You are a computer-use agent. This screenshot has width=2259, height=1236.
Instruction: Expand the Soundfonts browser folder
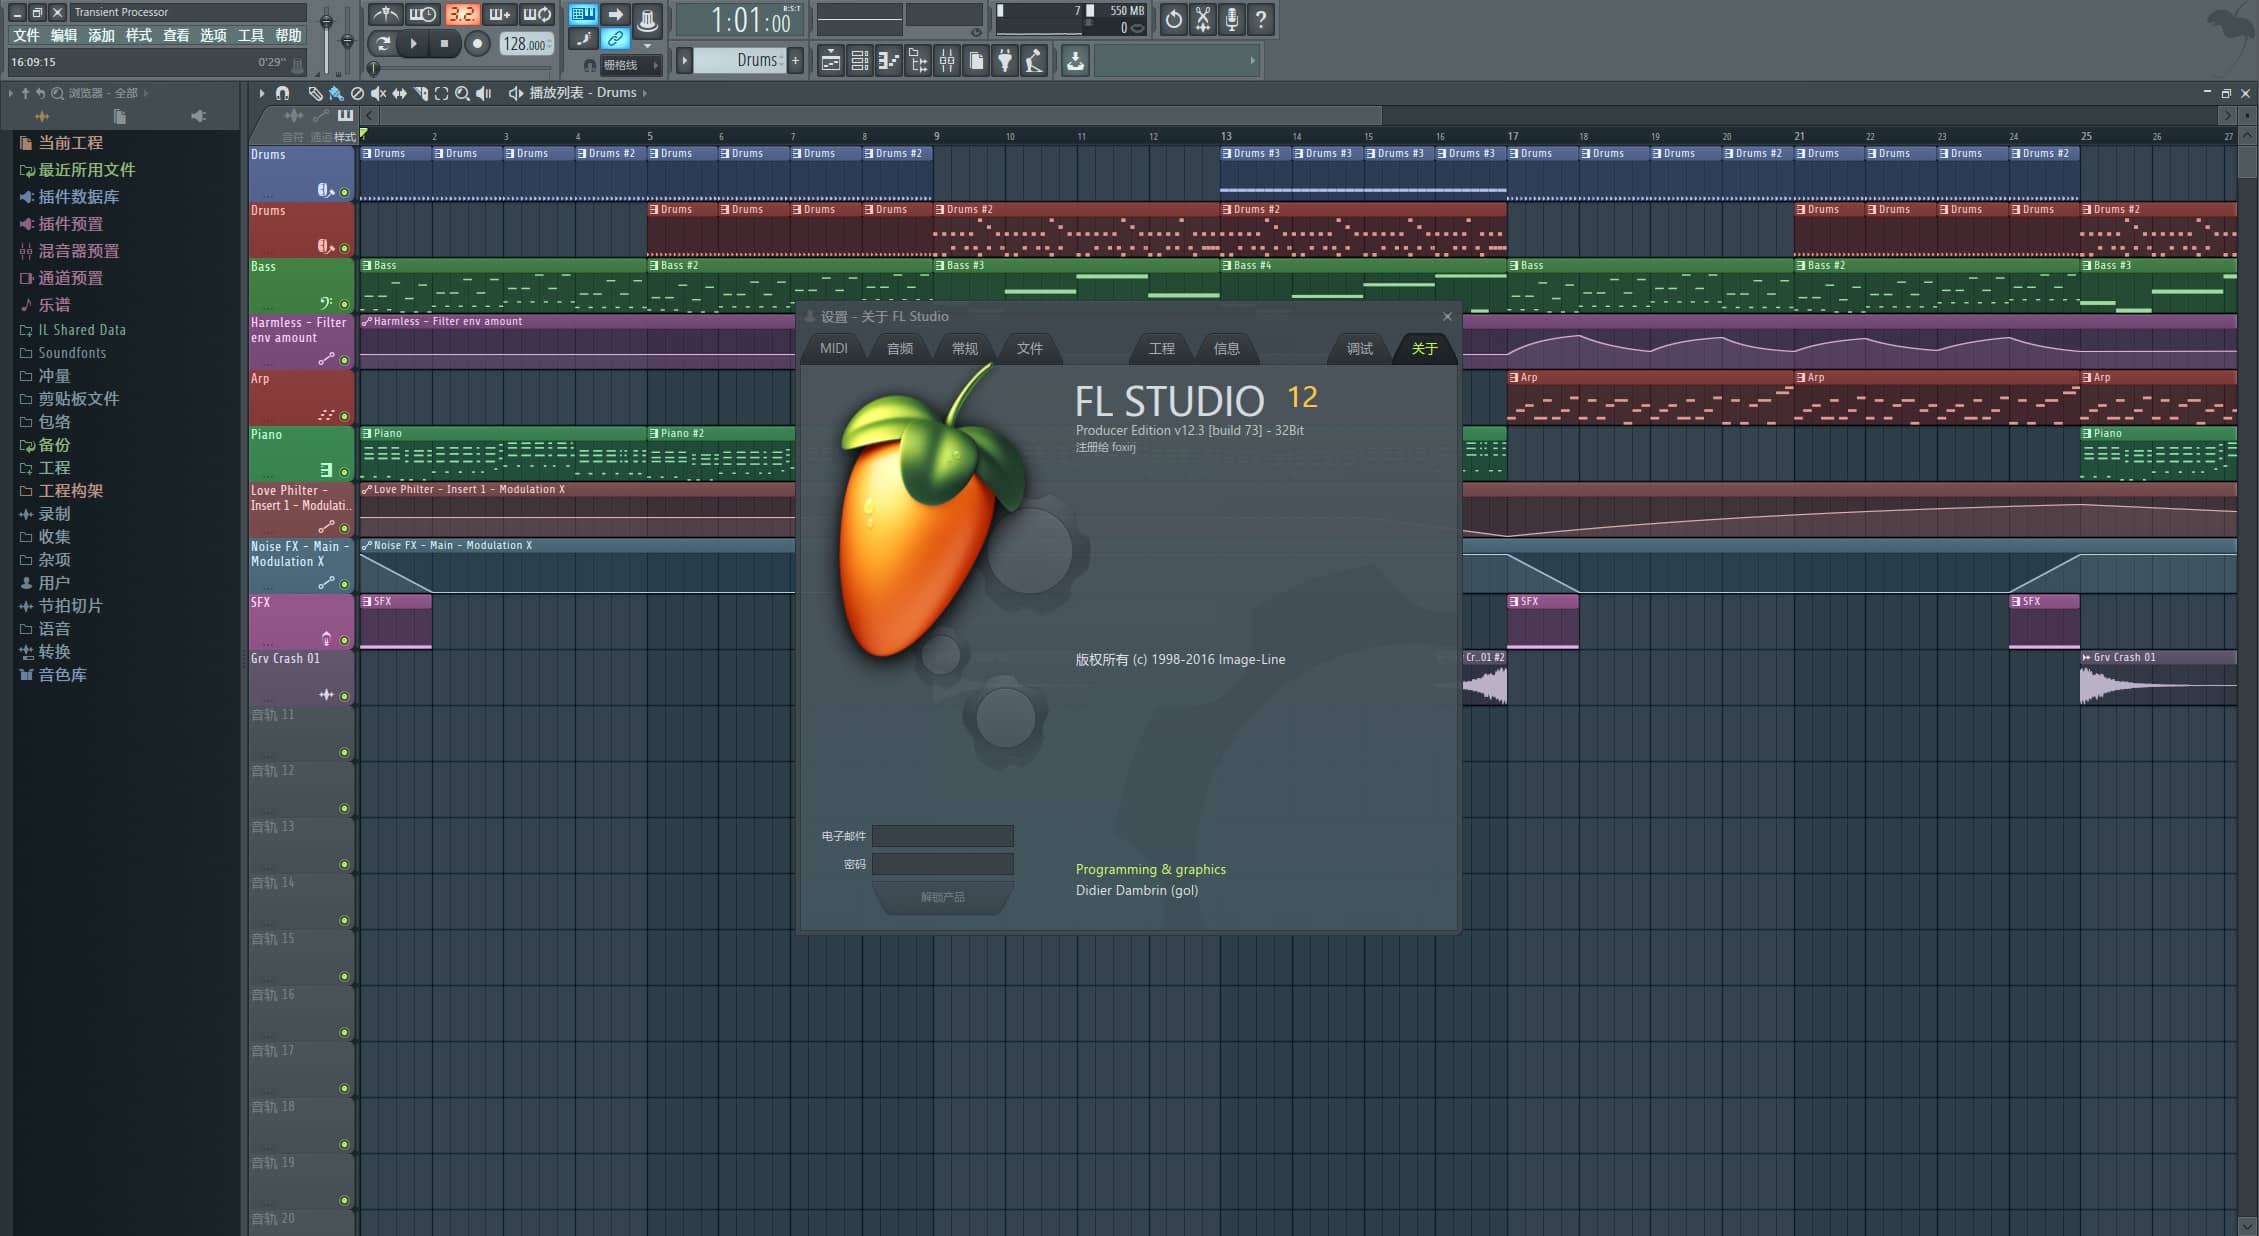click(x=72, y=353)
